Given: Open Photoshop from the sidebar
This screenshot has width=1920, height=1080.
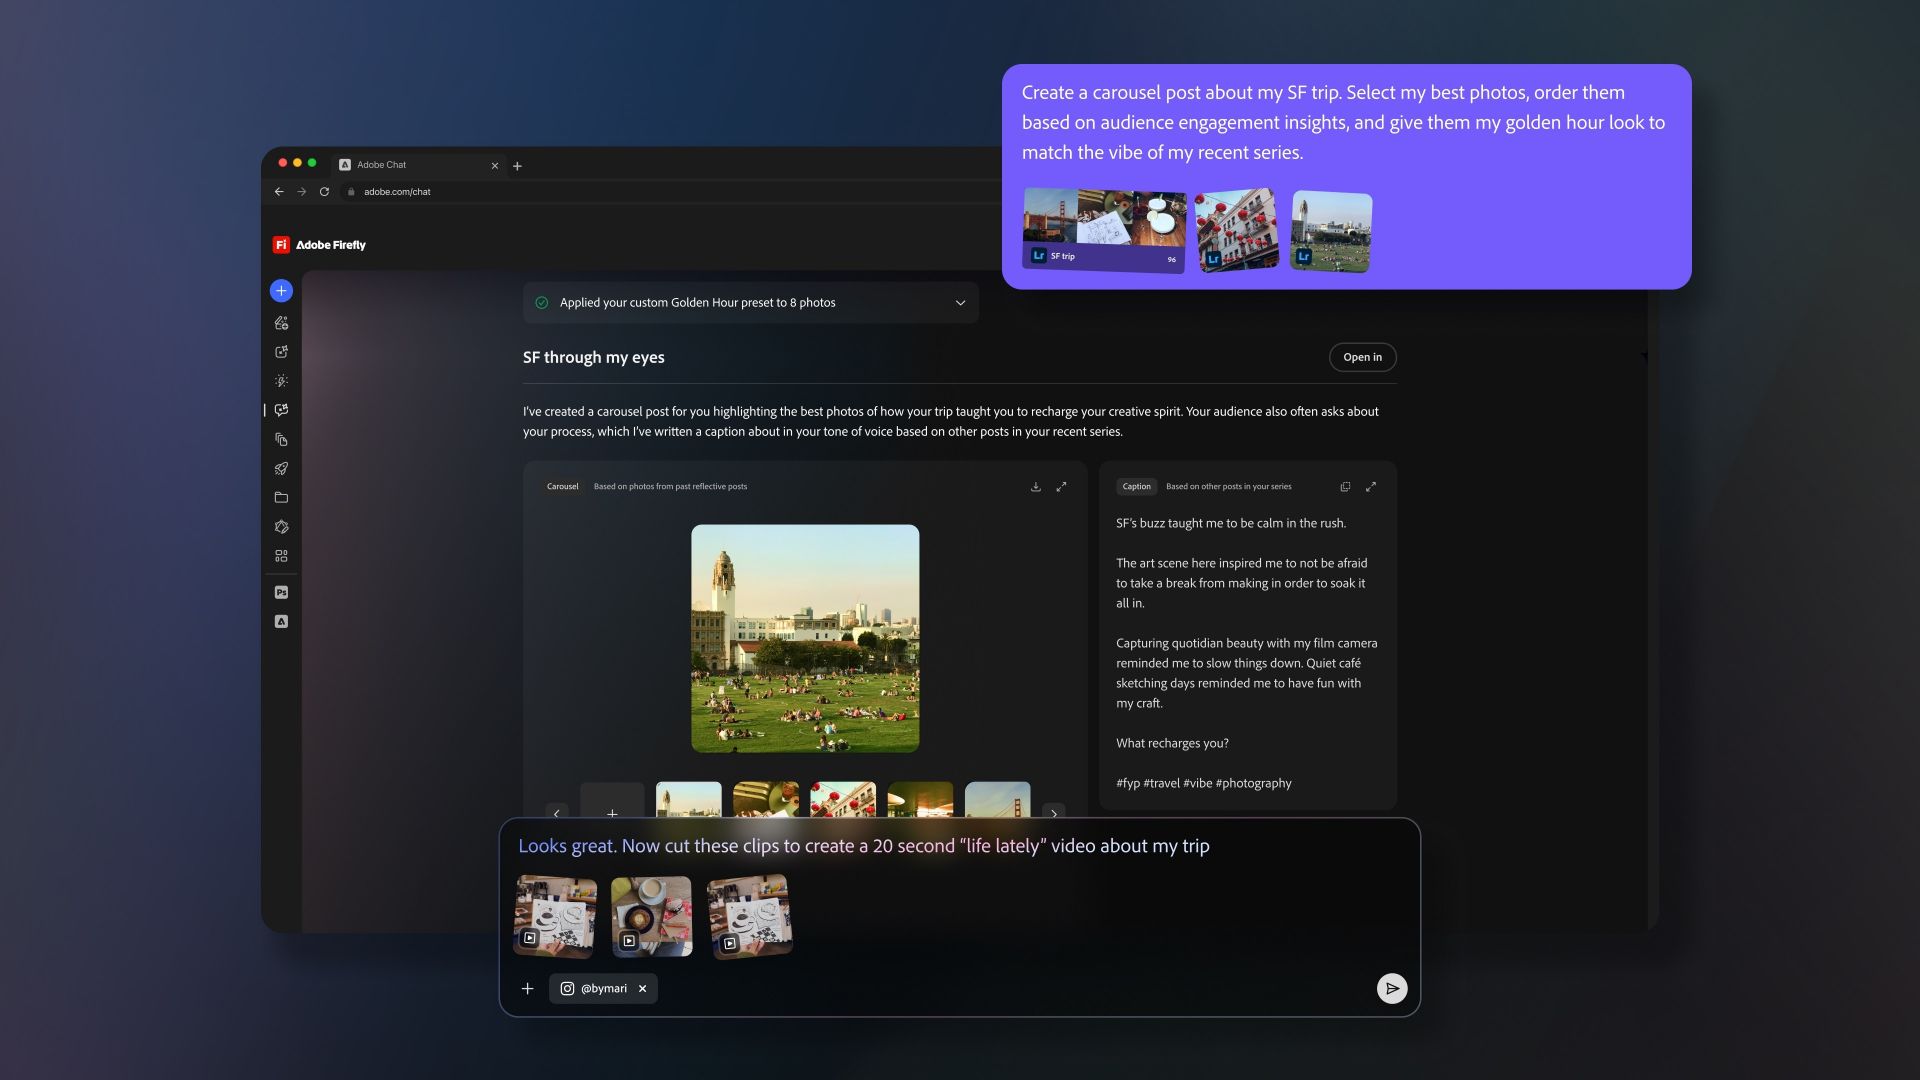Looking at the screenshot, I should (x=281, y=592).
